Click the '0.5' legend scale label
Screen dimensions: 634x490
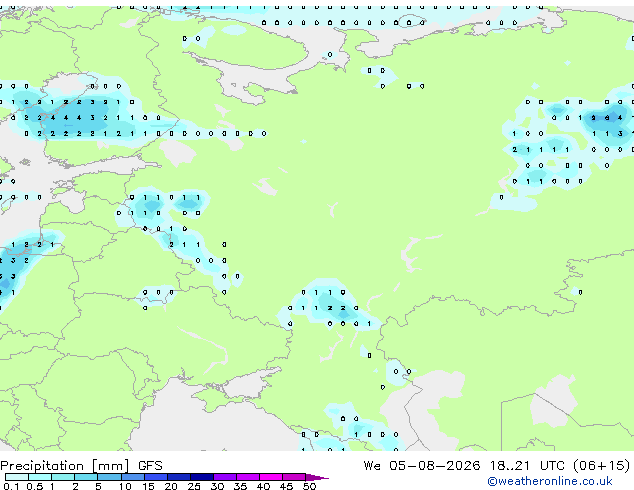click(34, 486)
